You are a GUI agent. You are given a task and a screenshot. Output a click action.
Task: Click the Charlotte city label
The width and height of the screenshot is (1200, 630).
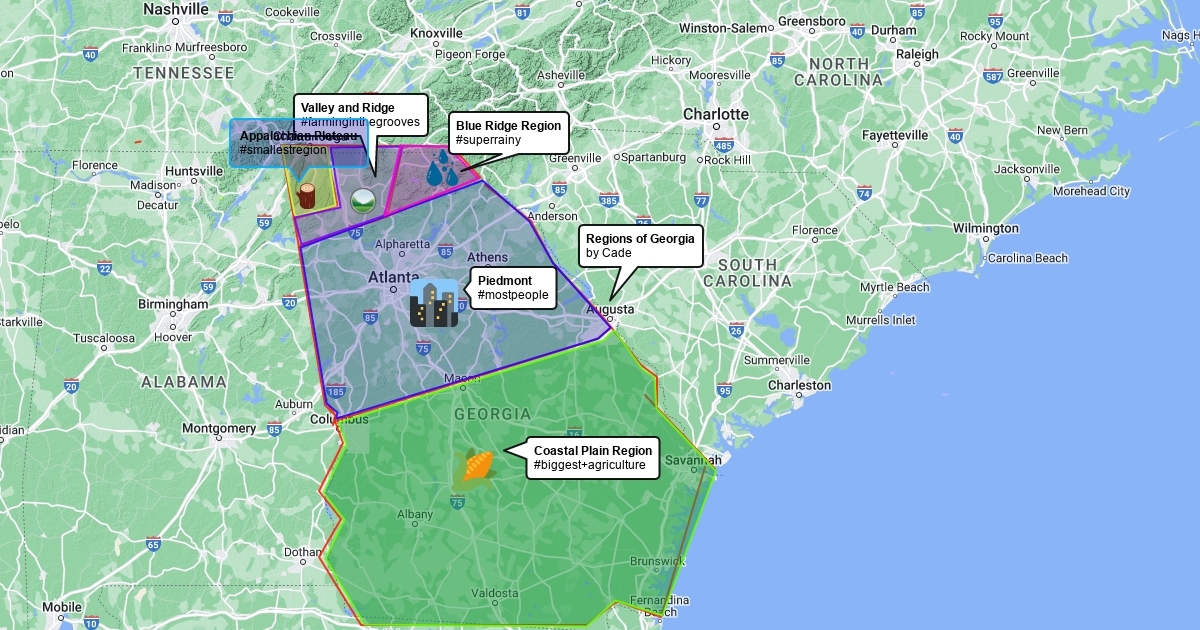click(716, 114)
